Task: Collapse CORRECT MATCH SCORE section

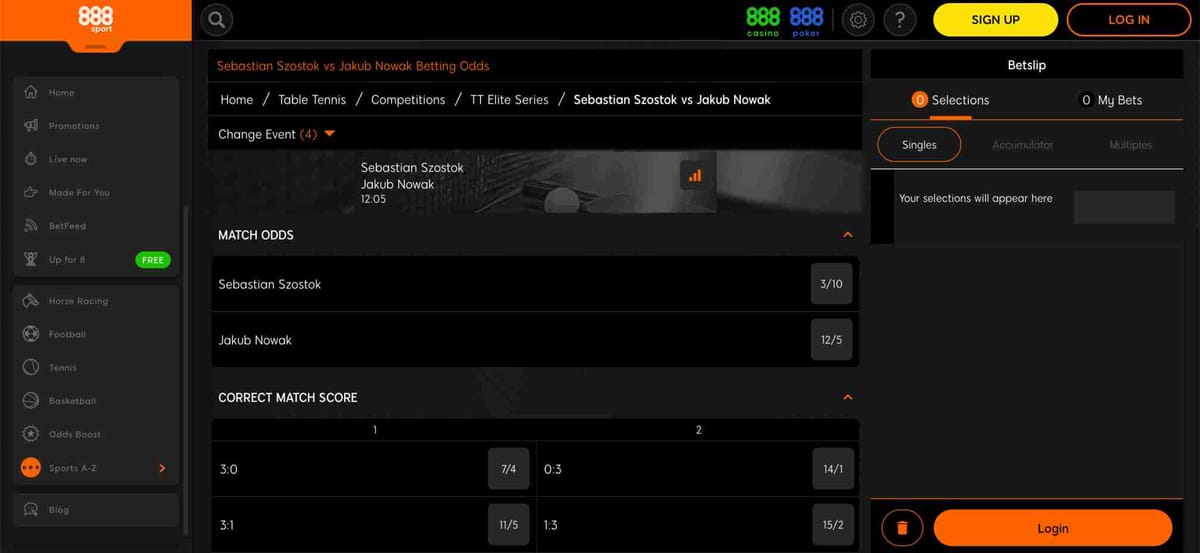Action: (848, 397)
